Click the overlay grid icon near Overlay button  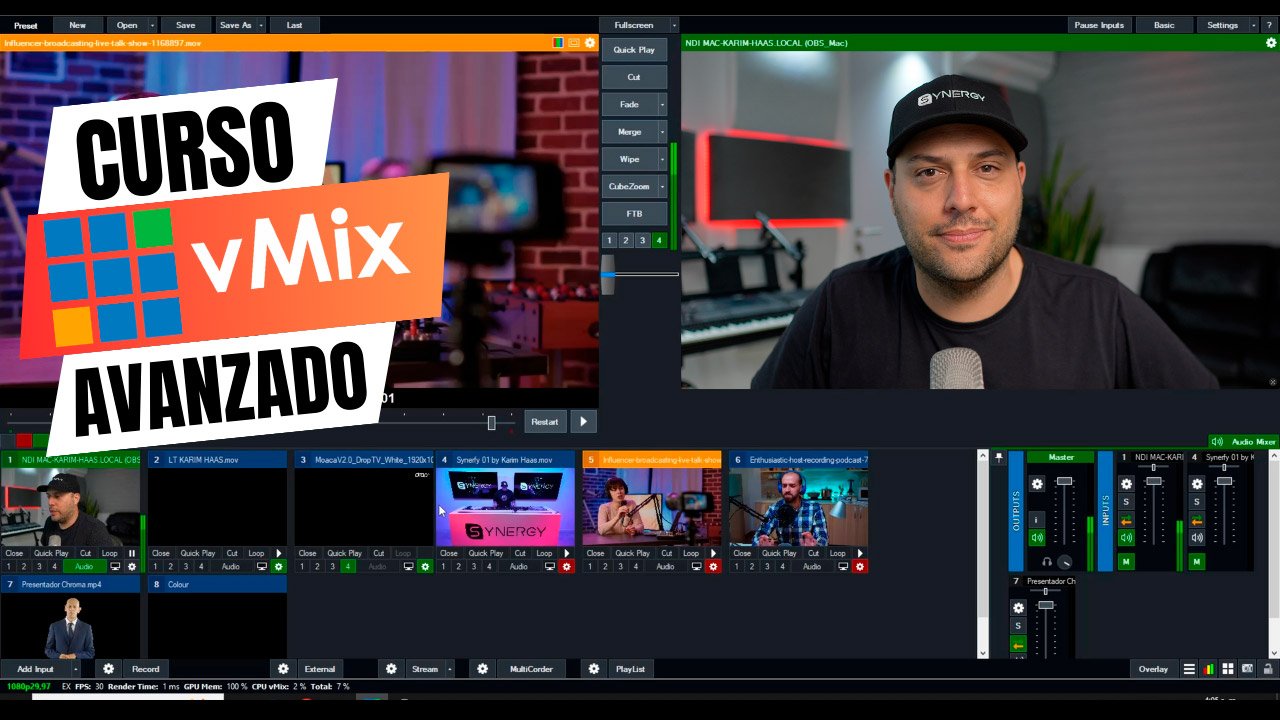tap(1228, 668)
